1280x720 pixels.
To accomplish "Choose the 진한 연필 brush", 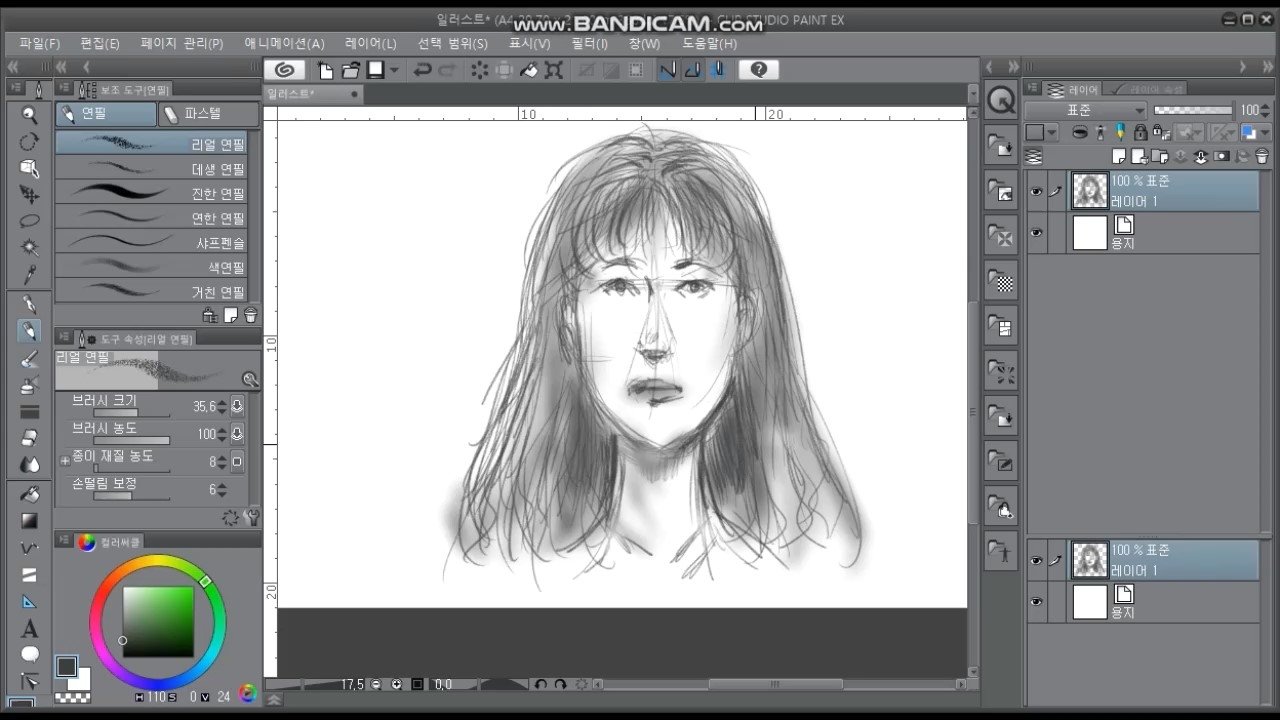I will (x=152, y=193).
